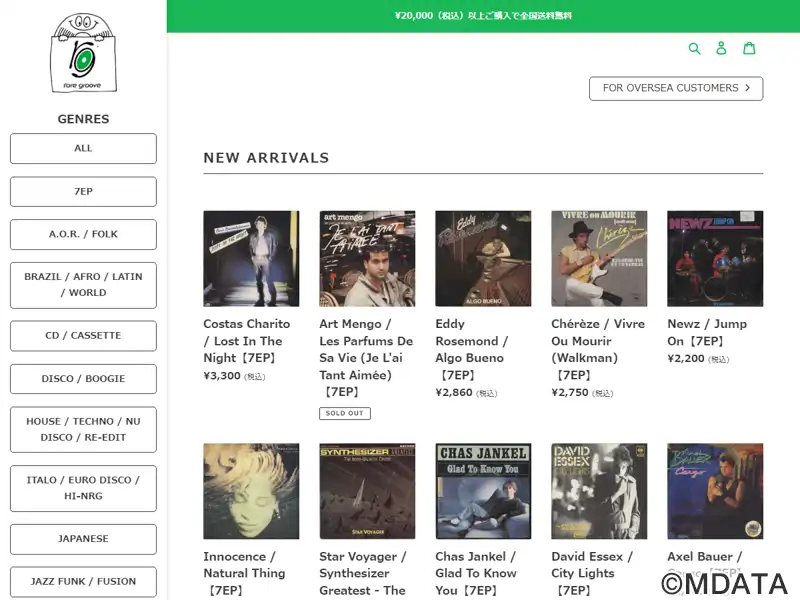
Task: Open 'David Essex / City Lights' title link
Action: (x=592, y=573)
